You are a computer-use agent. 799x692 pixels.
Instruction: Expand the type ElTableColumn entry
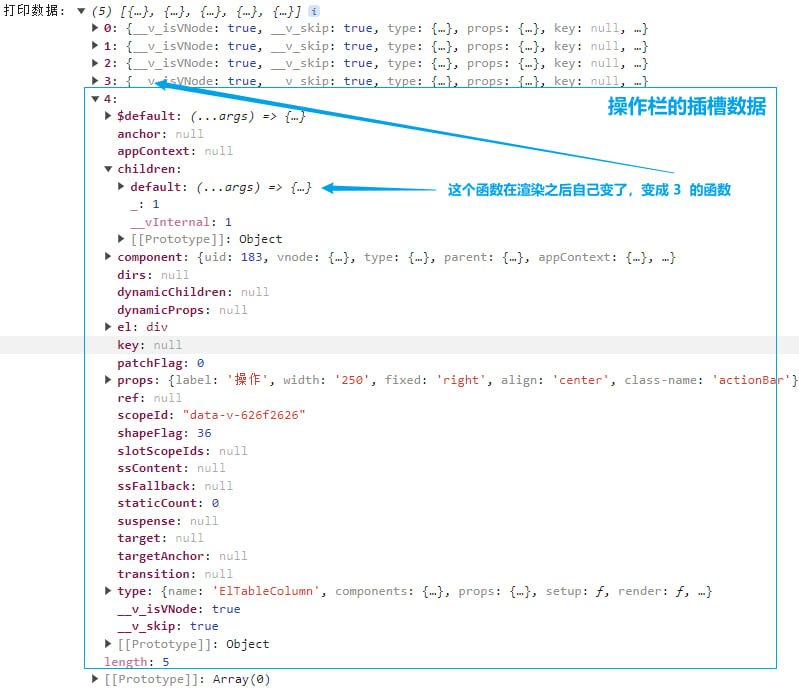[x=108, y=591]
